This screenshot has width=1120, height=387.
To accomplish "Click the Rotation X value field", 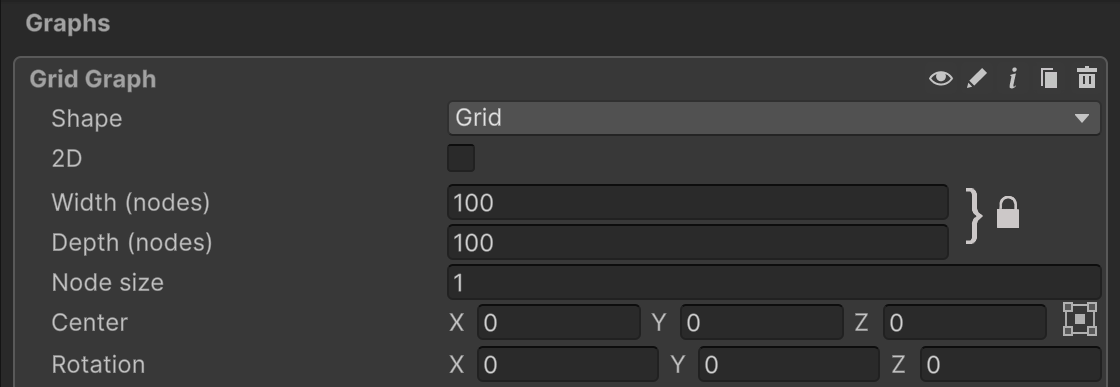I will pos(568,364).
